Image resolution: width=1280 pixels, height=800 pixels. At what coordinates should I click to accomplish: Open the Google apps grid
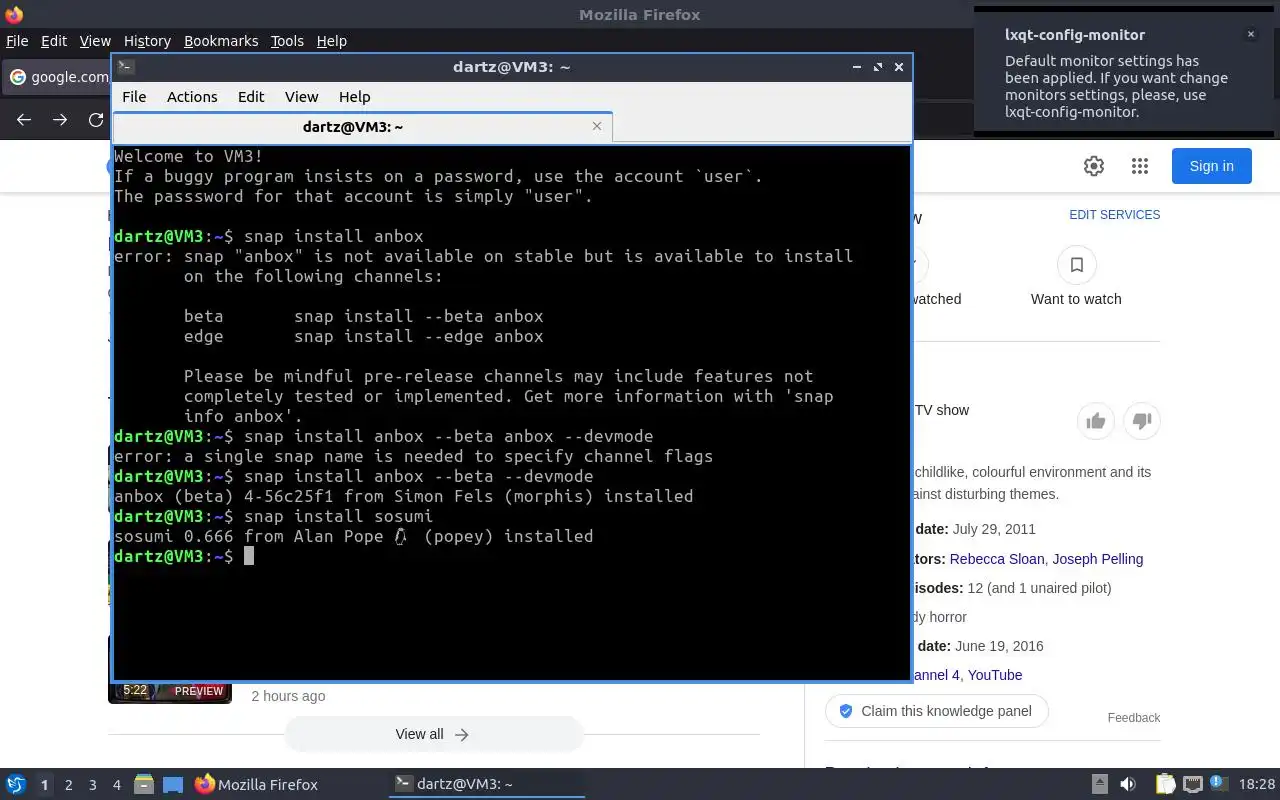point(1140,166)
